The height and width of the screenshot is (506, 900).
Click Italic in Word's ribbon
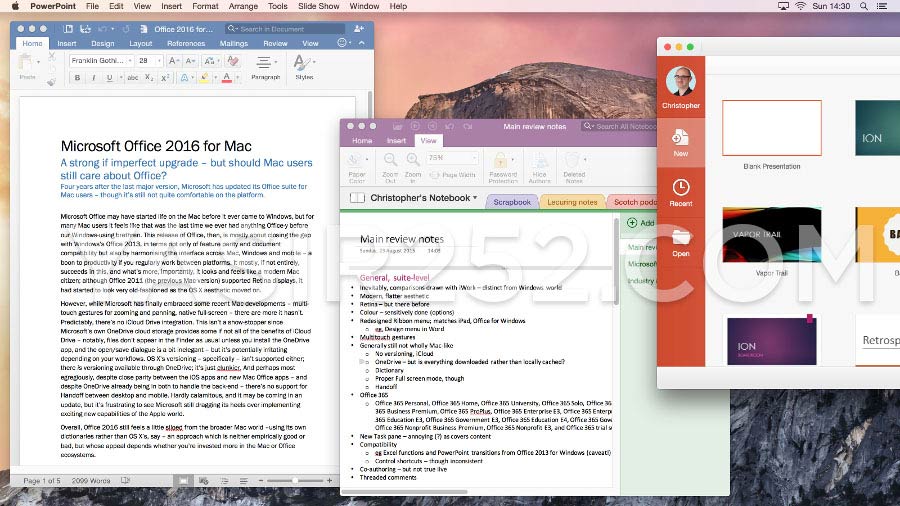(x=93, y=78)
